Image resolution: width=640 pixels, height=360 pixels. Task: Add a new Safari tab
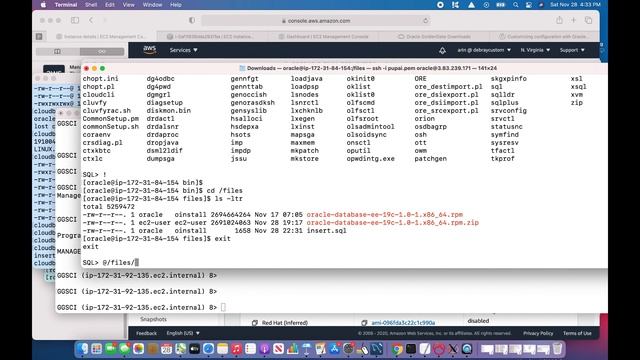click(x=573, y=20)
